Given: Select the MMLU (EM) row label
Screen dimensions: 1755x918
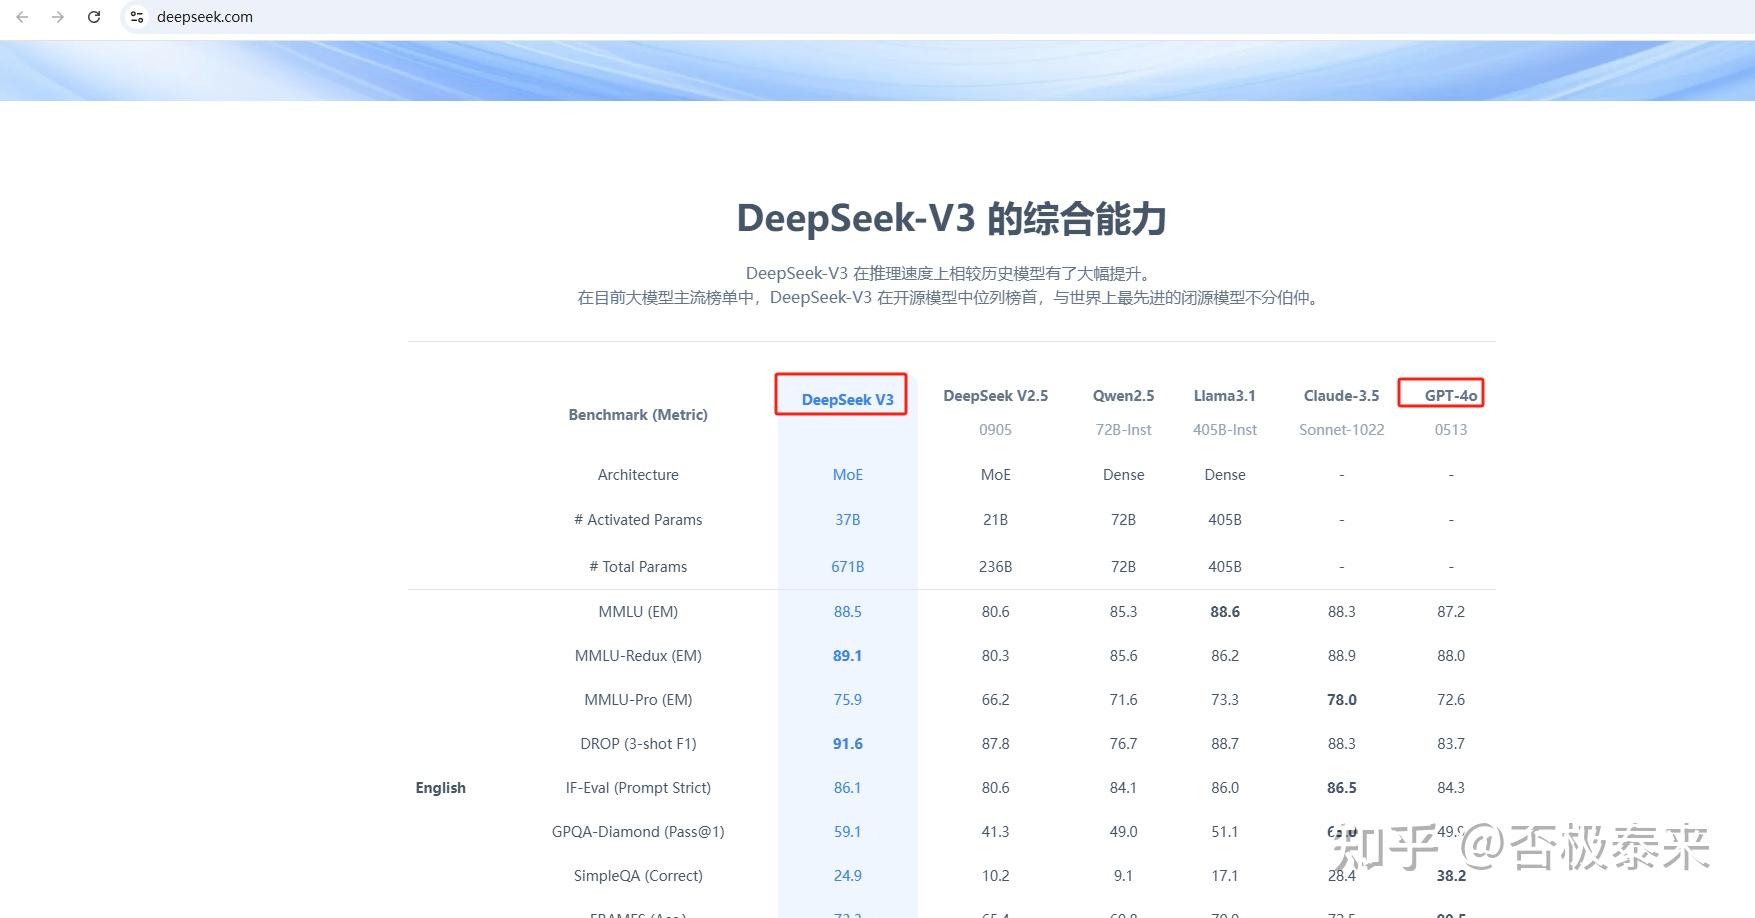Looking at the screenshot, I should pos(638,611).
